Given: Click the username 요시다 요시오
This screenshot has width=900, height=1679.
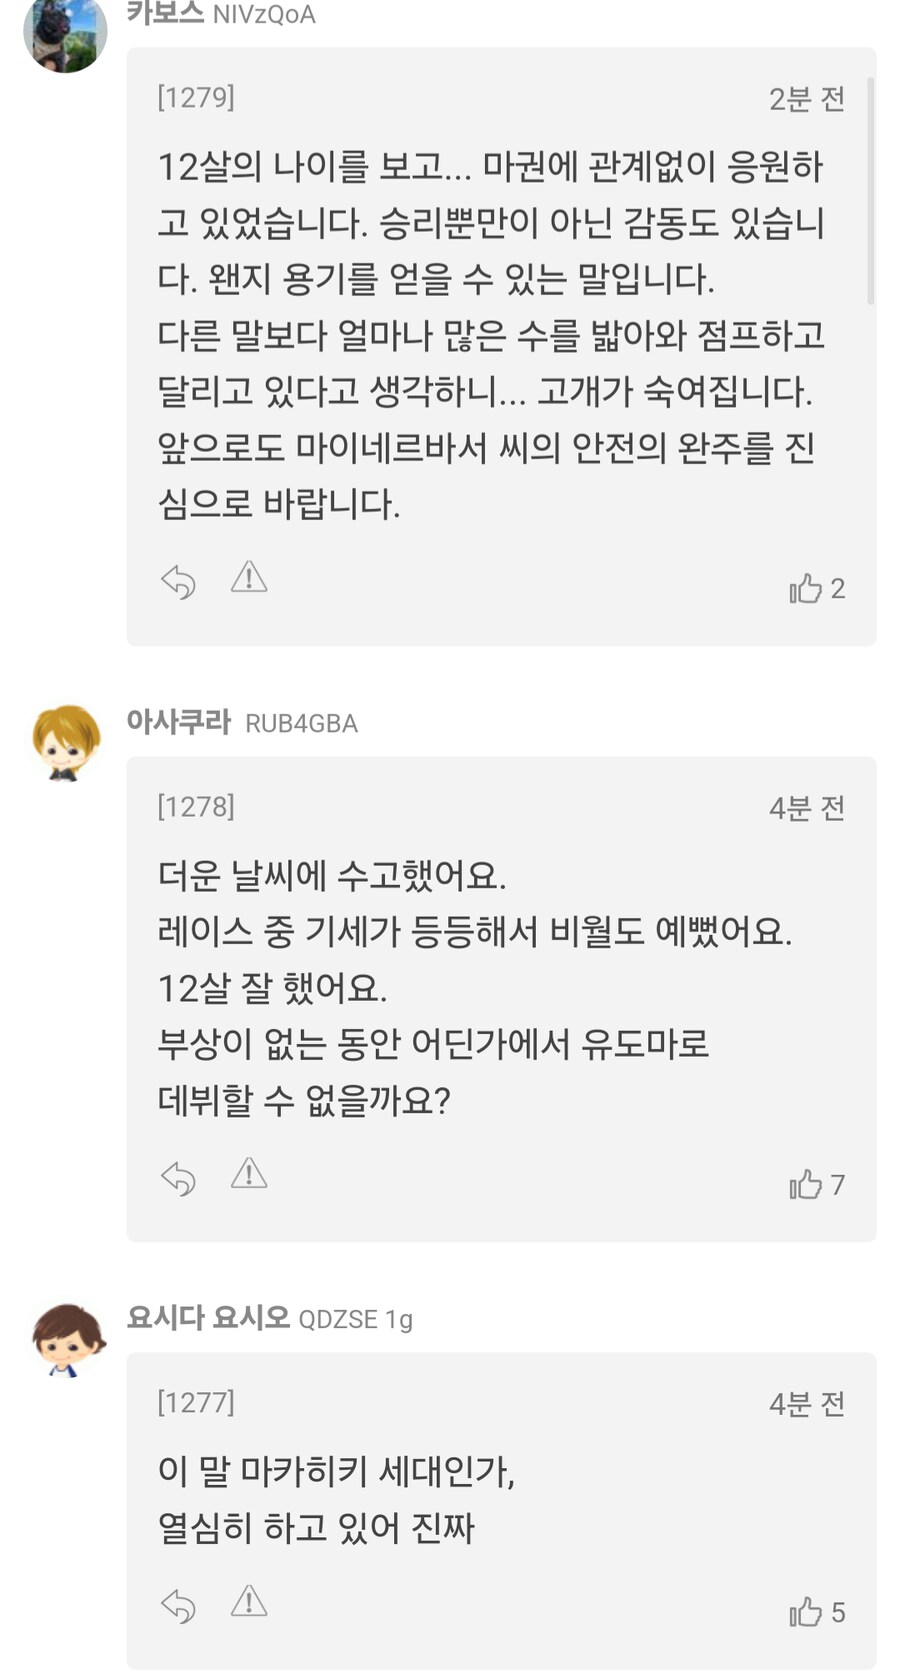Looking at the screenshot, I should coord(203,1318).
